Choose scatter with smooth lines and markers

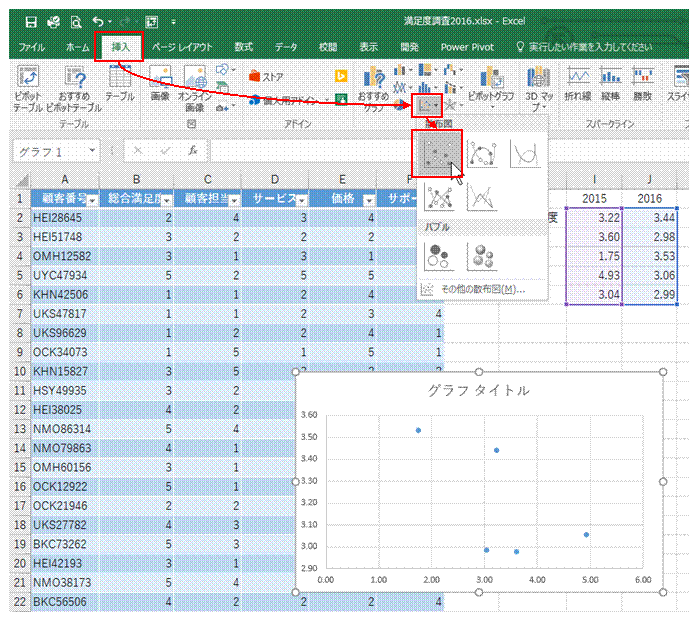pos(482,154)
